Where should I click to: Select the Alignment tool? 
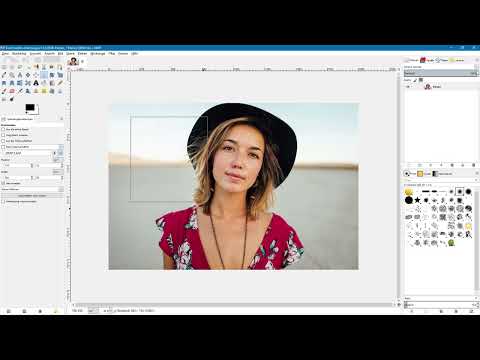pyautogui.click(x=36, y=75)
